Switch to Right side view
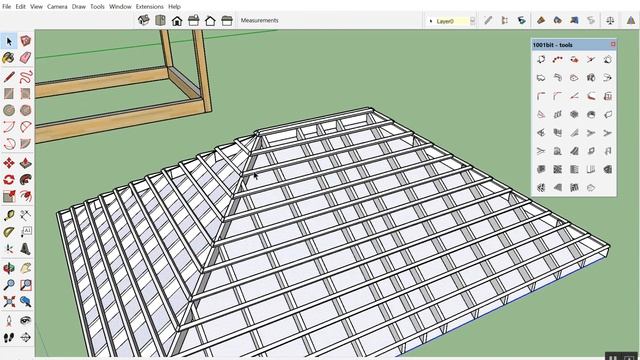This screenshot has width=640, height=360. (x=193, y=20)
